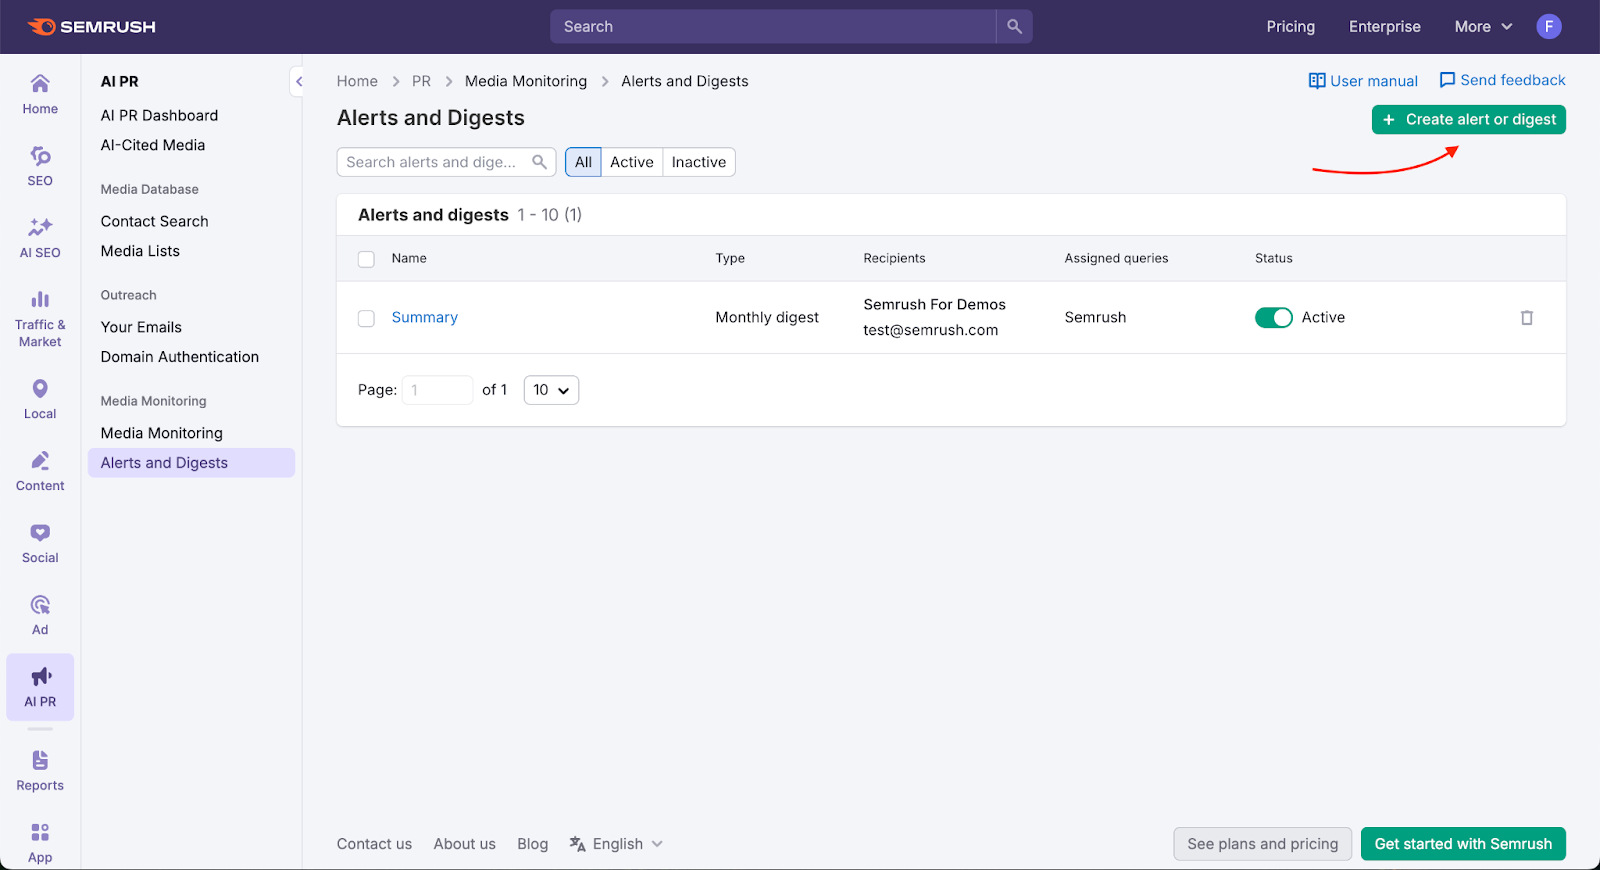
Task: Select Media Lists in the sidebar menu
Action: 140,251
